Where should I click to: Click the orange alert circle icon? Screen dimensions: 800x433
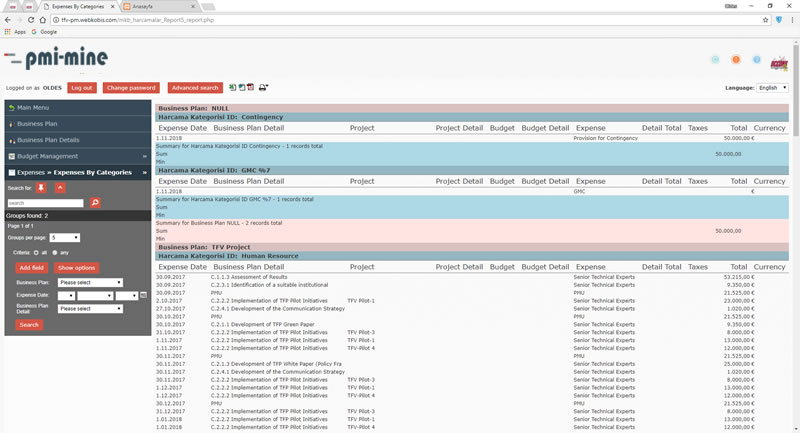(736, 60)
